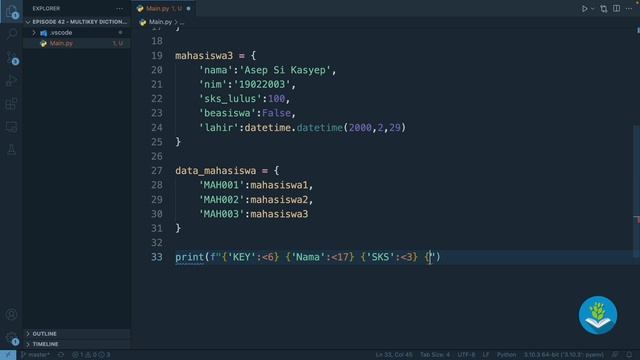Open the Extensions view

(11, 104)
